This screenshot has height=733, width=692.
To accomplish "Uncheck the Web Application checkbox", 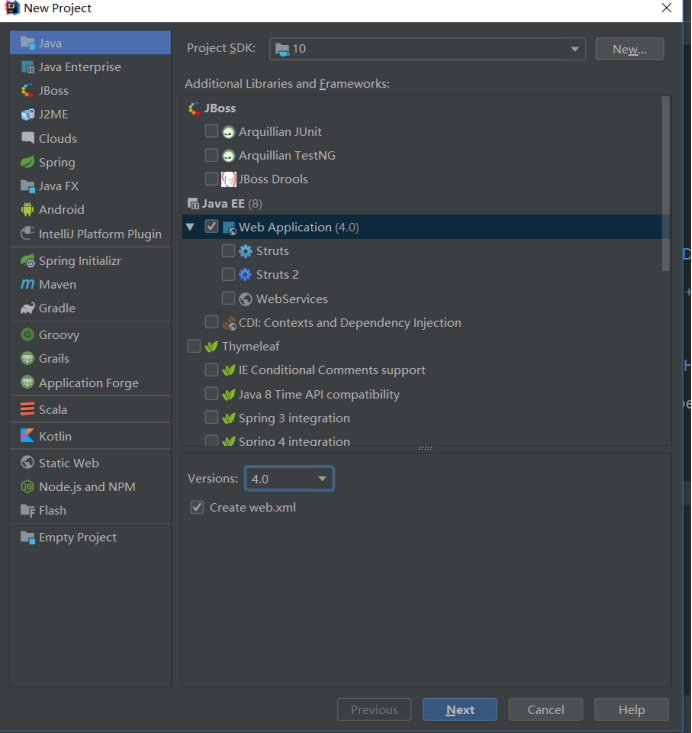I will 211,227.
